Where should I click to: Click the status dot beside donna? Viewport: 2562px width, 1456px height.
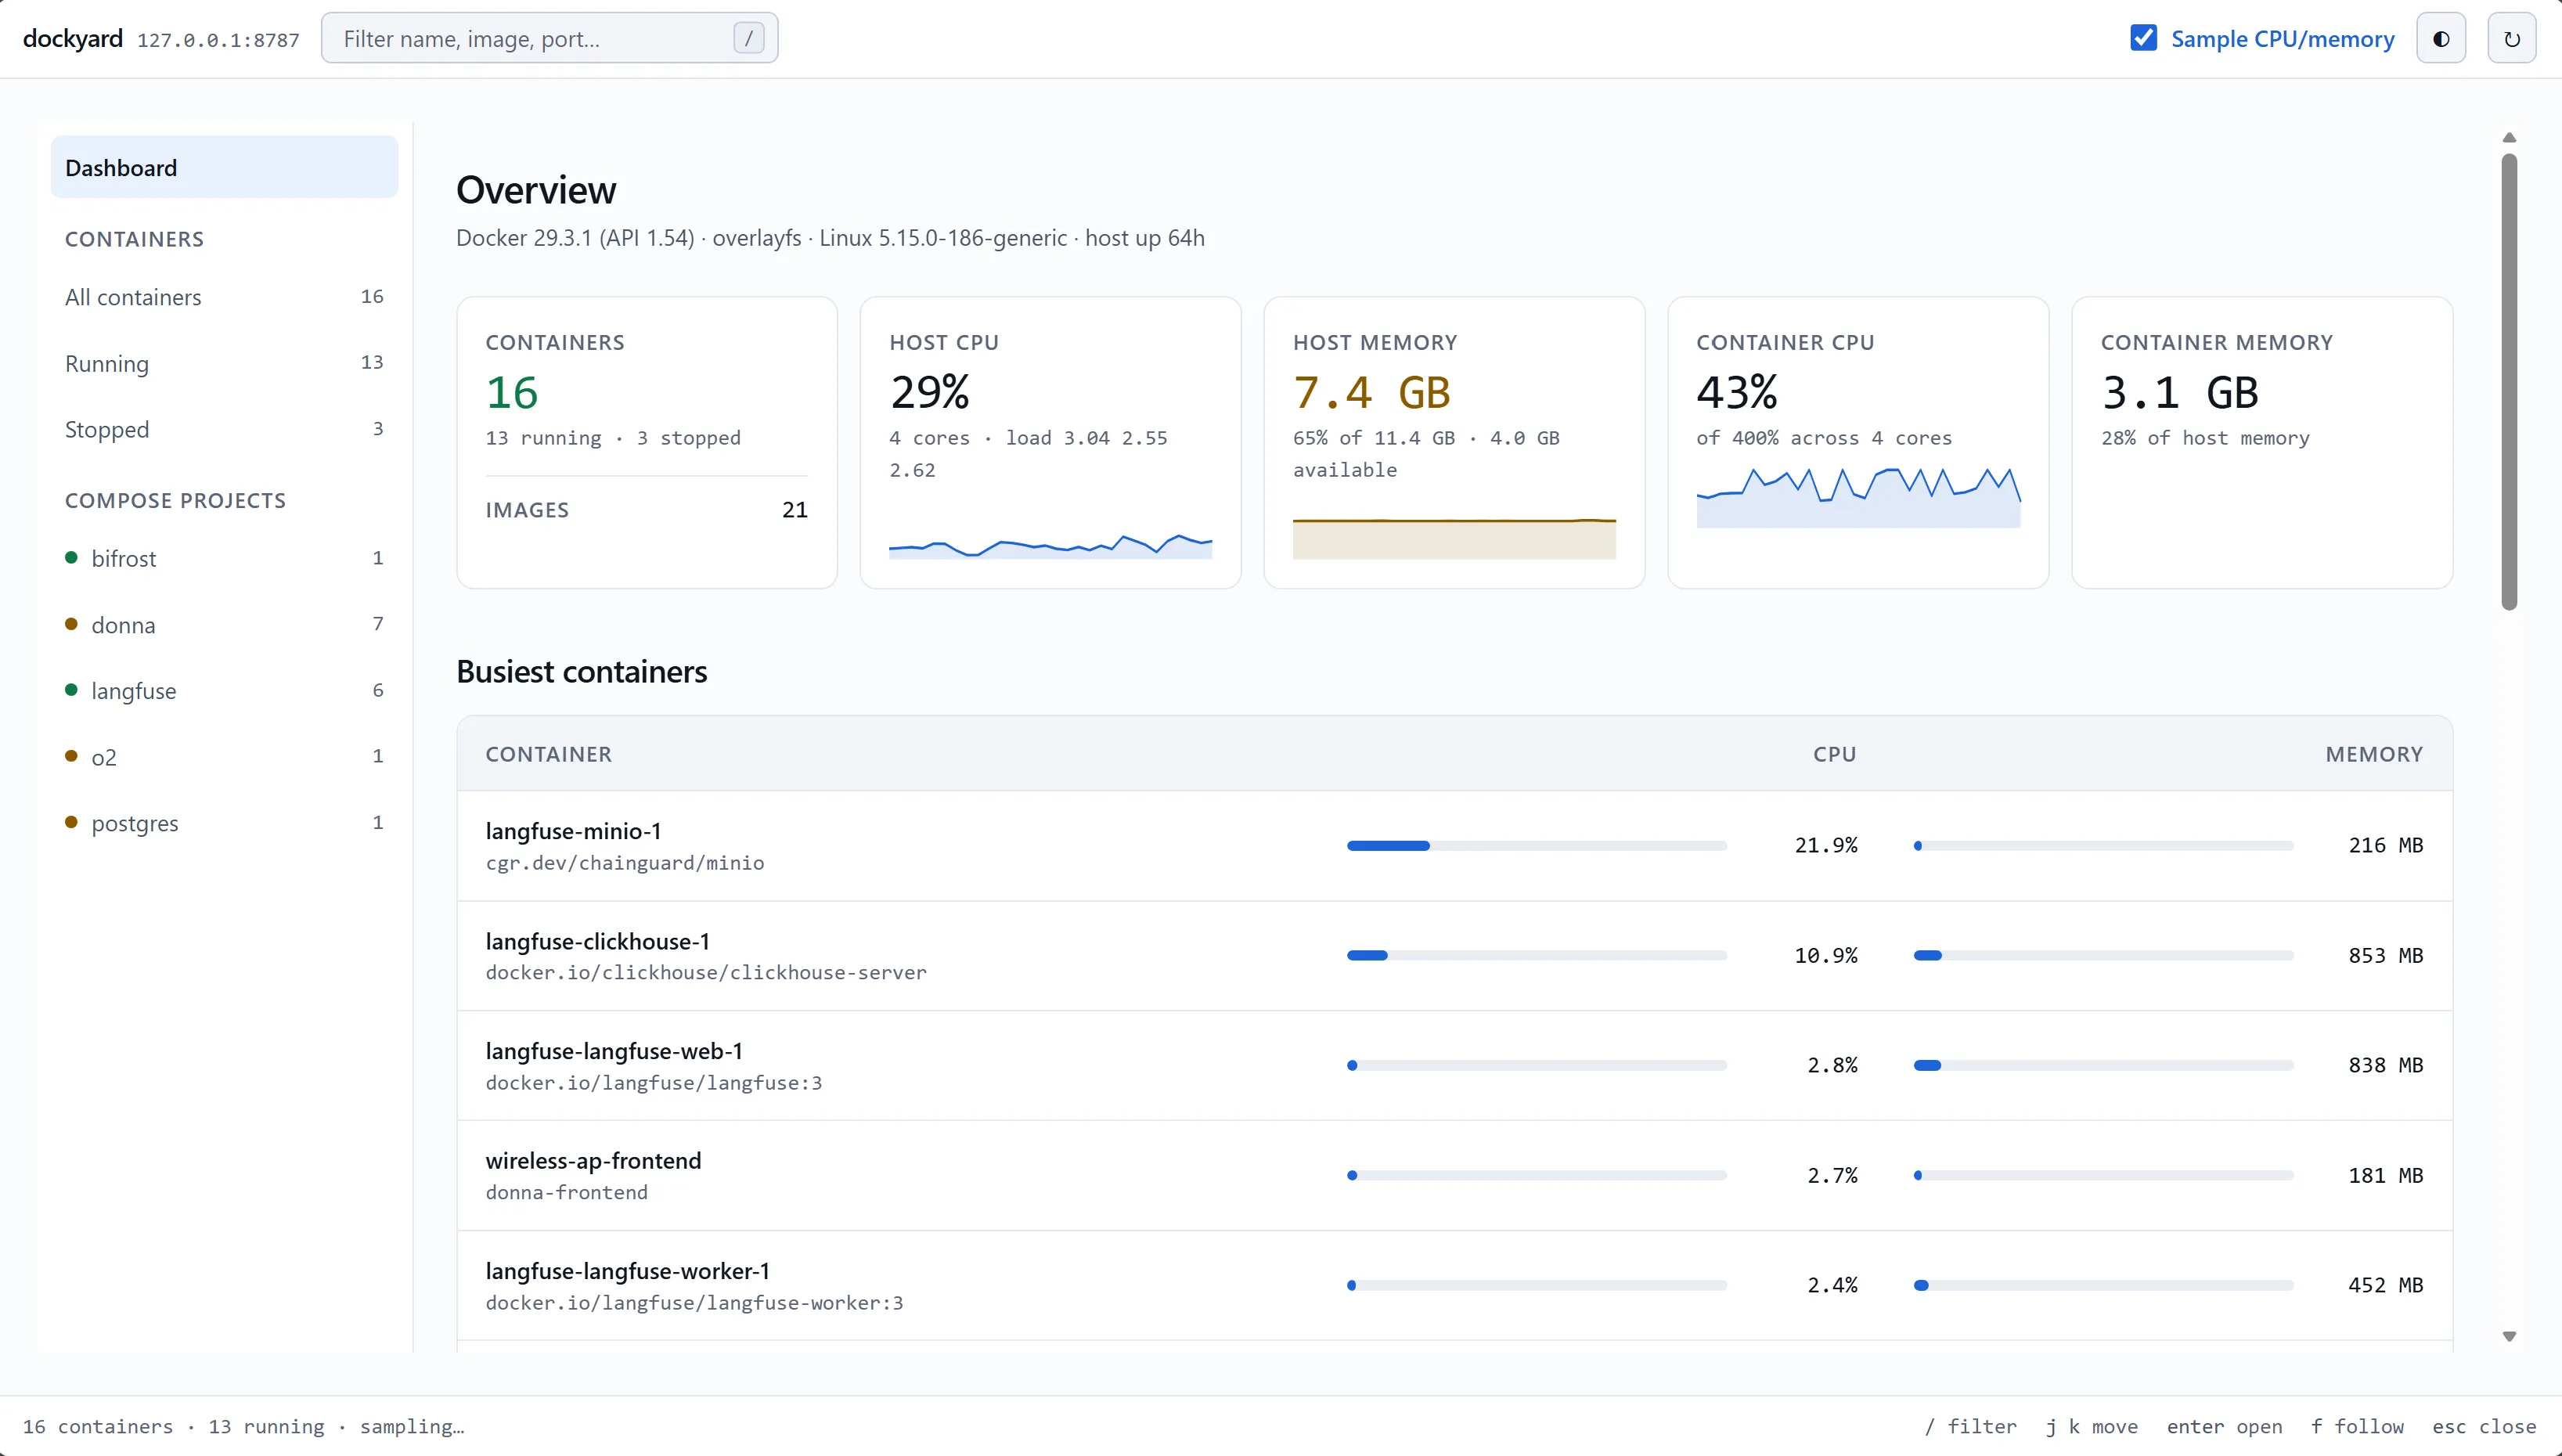click(x=71, y=624)
